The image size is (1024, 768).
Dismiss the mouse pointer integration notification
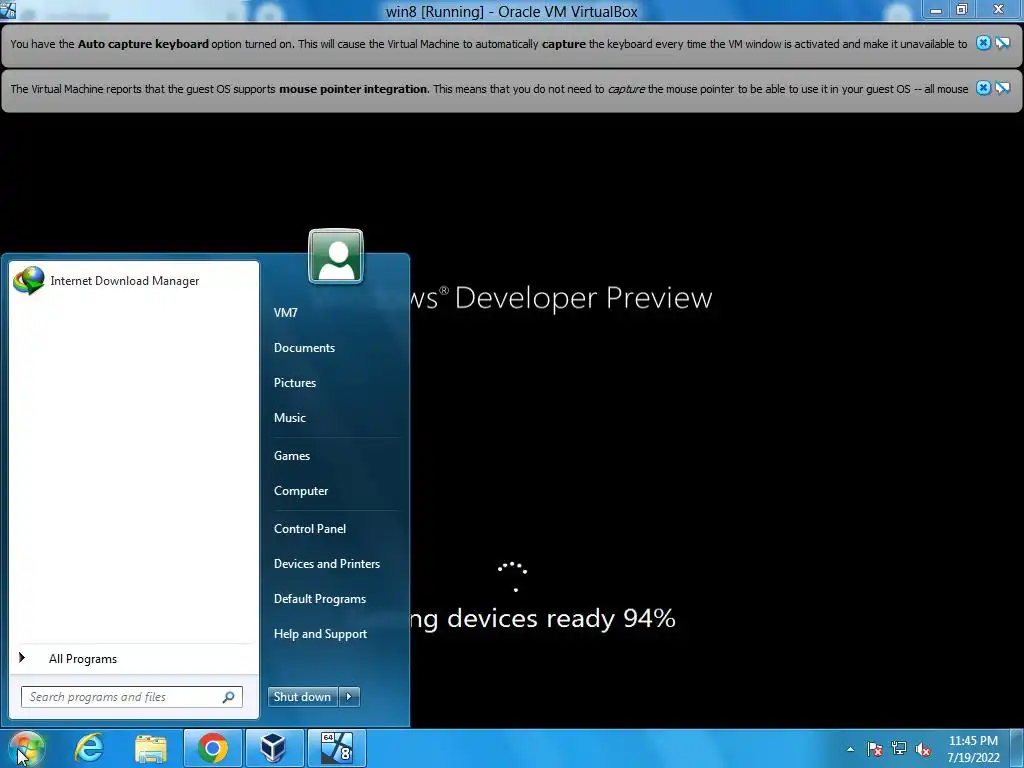coord(983,88)
